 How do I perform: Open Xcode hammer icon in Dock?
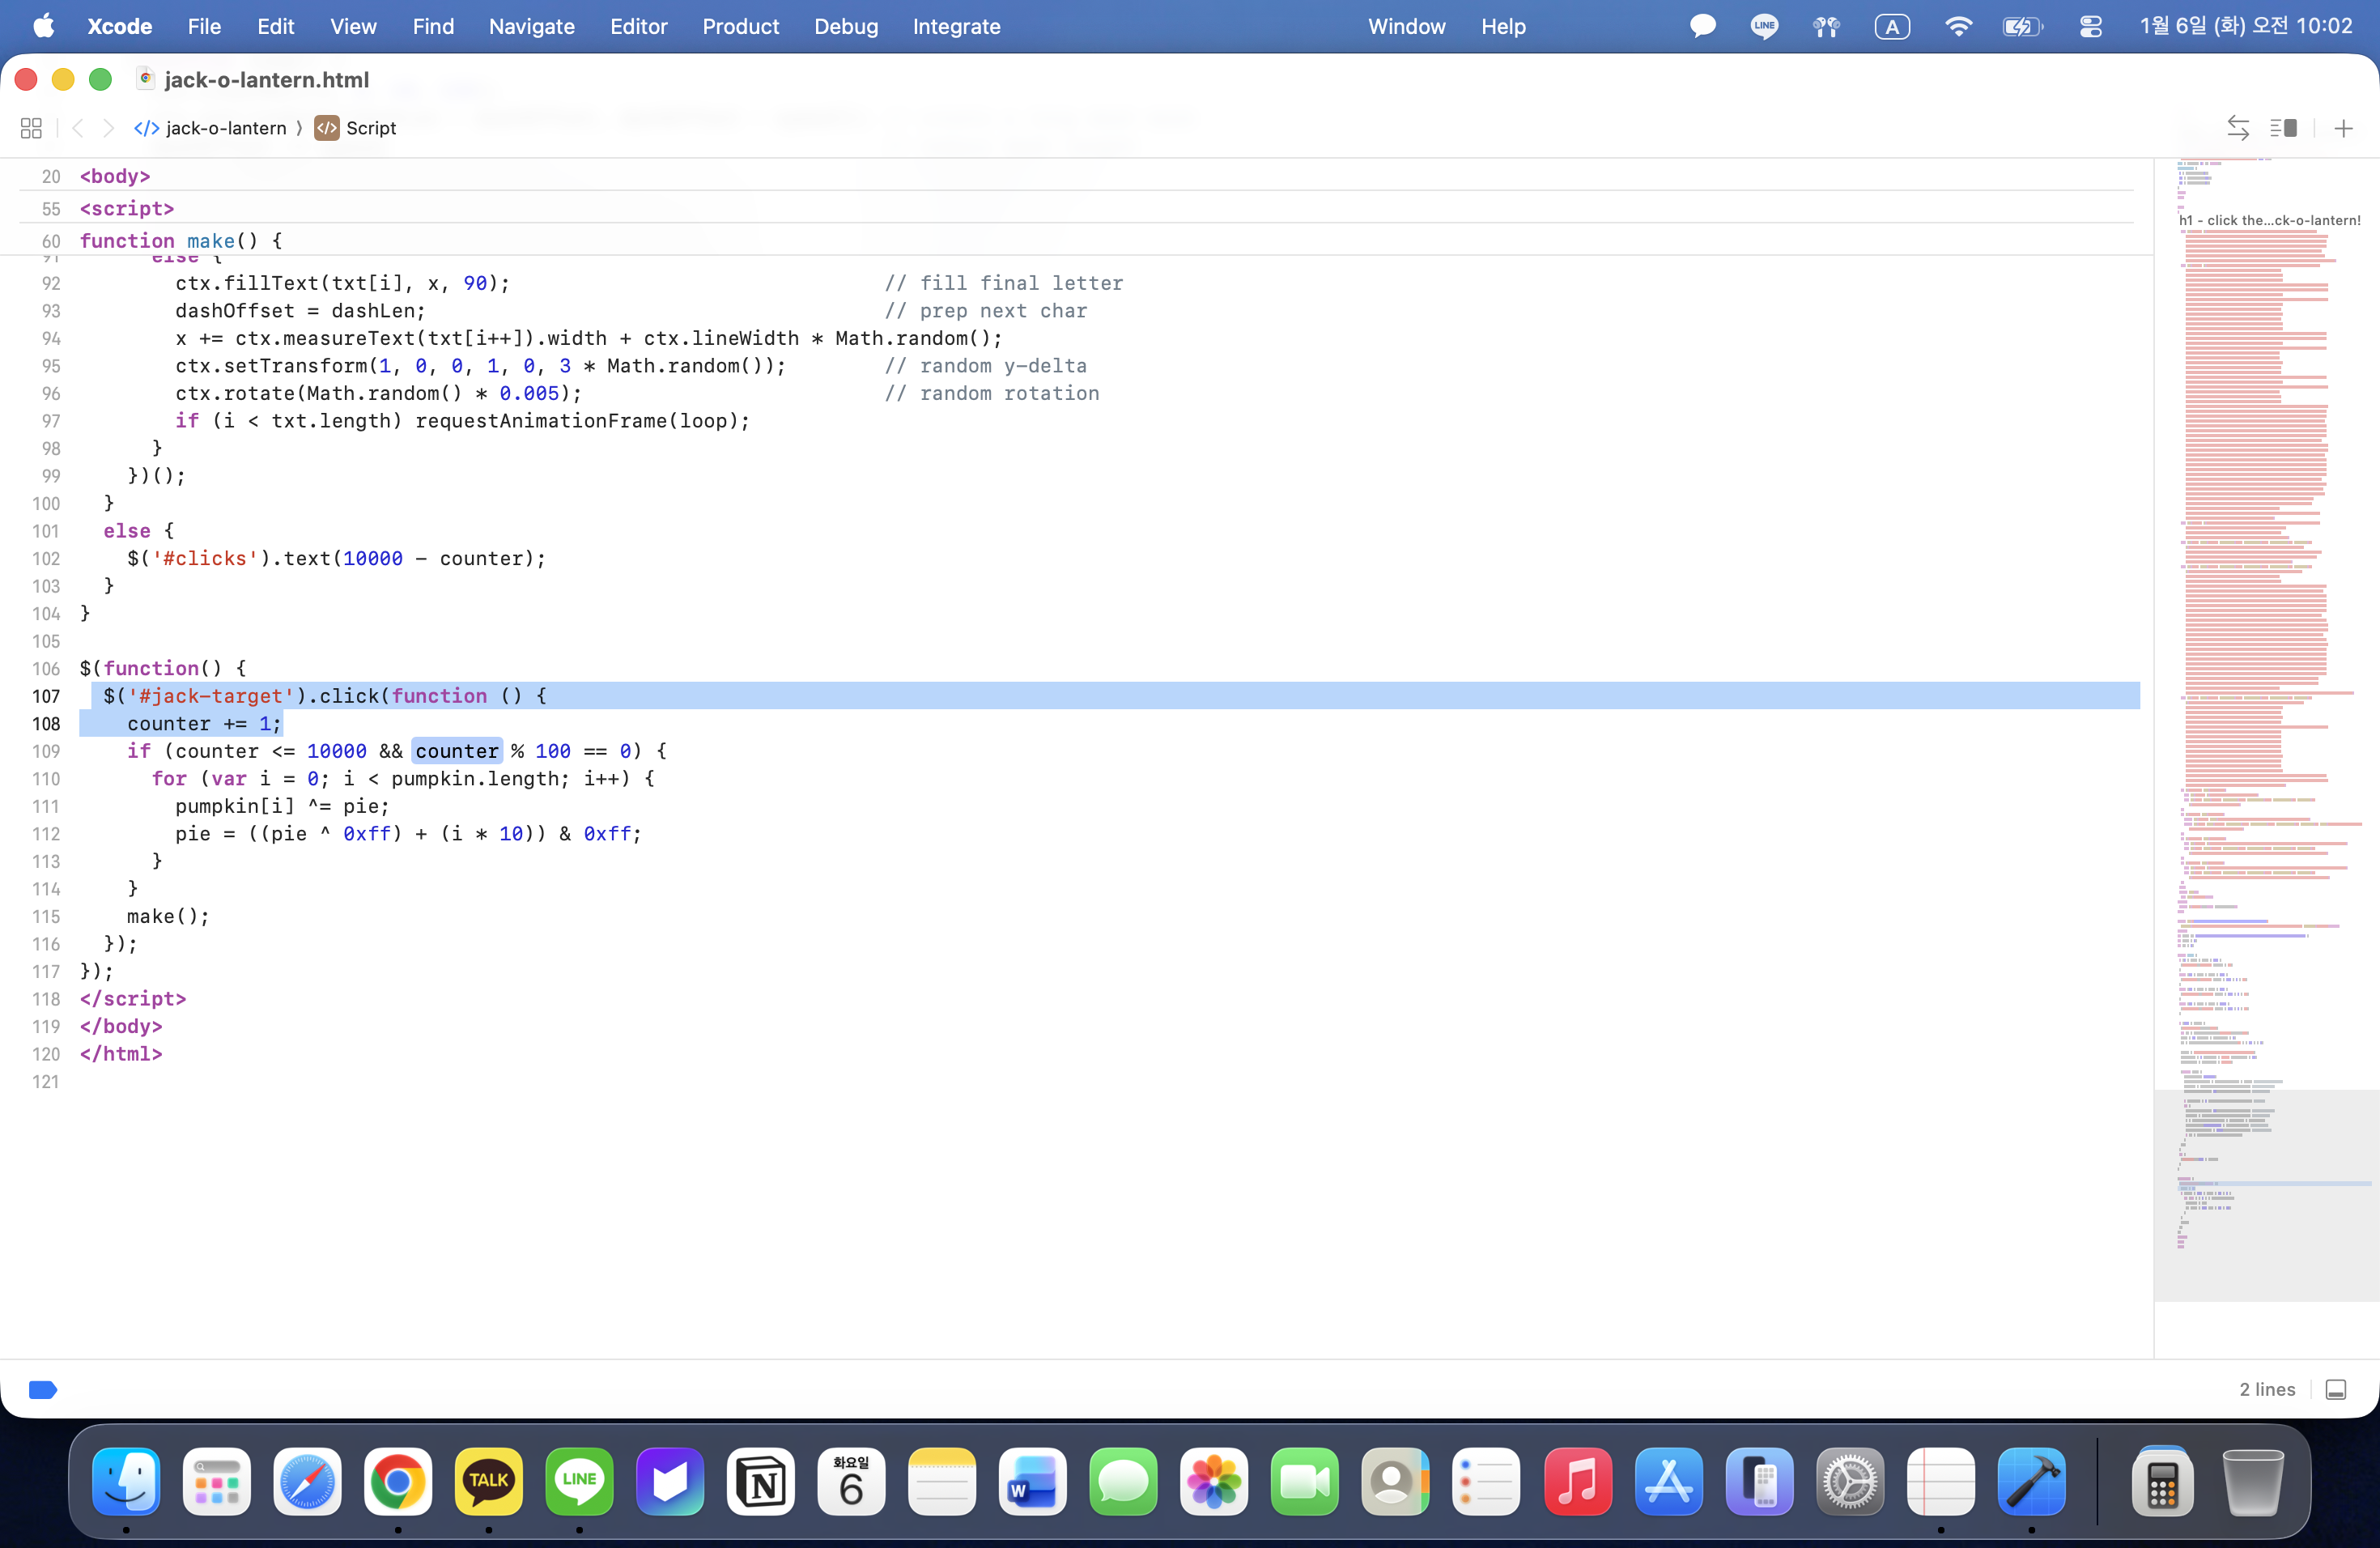tap(2030, 1481)
